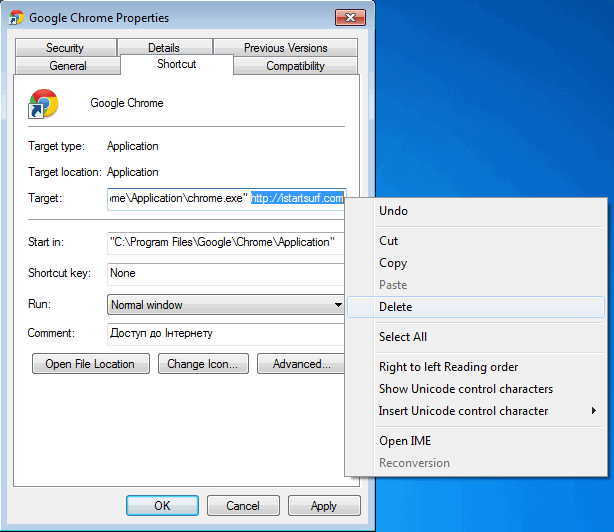Choose Undo from the context menu
Screen dimensions: 614x532
(x=476, y=211)
